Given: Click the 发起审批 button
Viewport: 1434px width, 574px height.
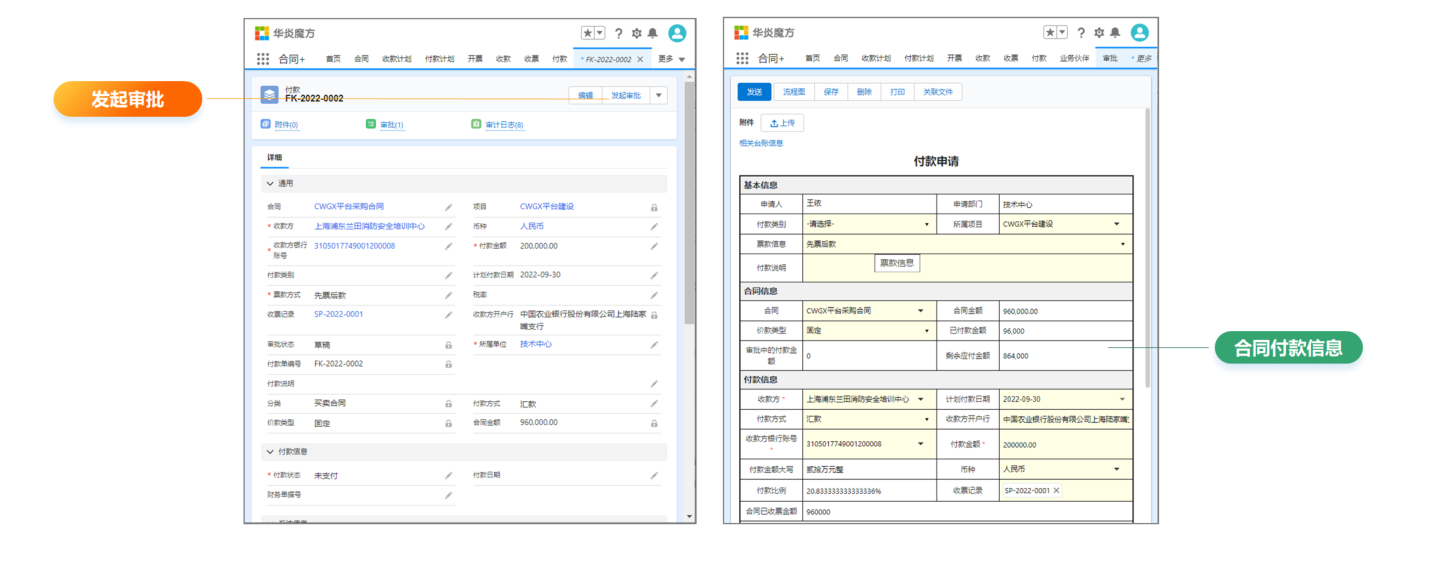Looking at the screenshot, I should click(x=626, y=96).
